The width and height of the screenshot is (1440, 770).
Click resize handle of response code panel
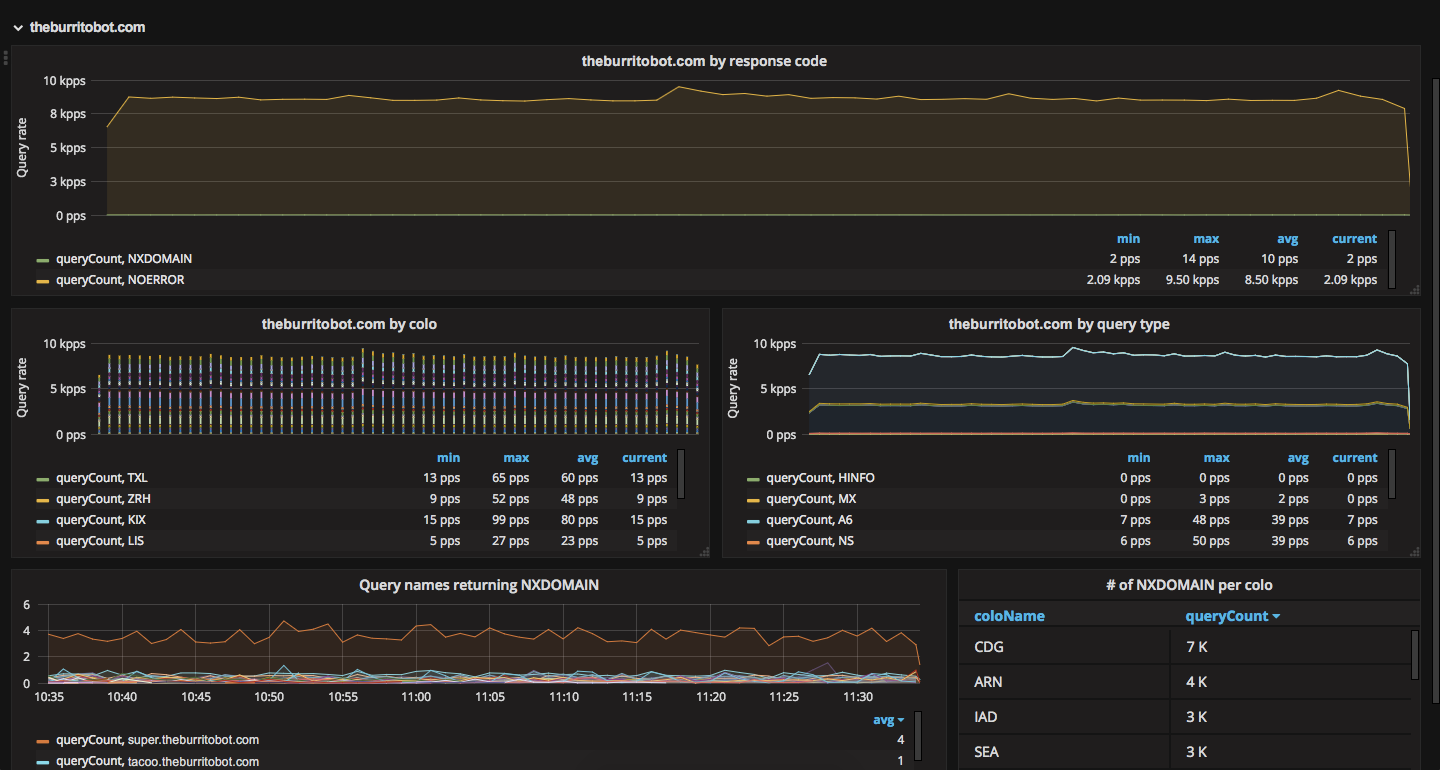1414,290
